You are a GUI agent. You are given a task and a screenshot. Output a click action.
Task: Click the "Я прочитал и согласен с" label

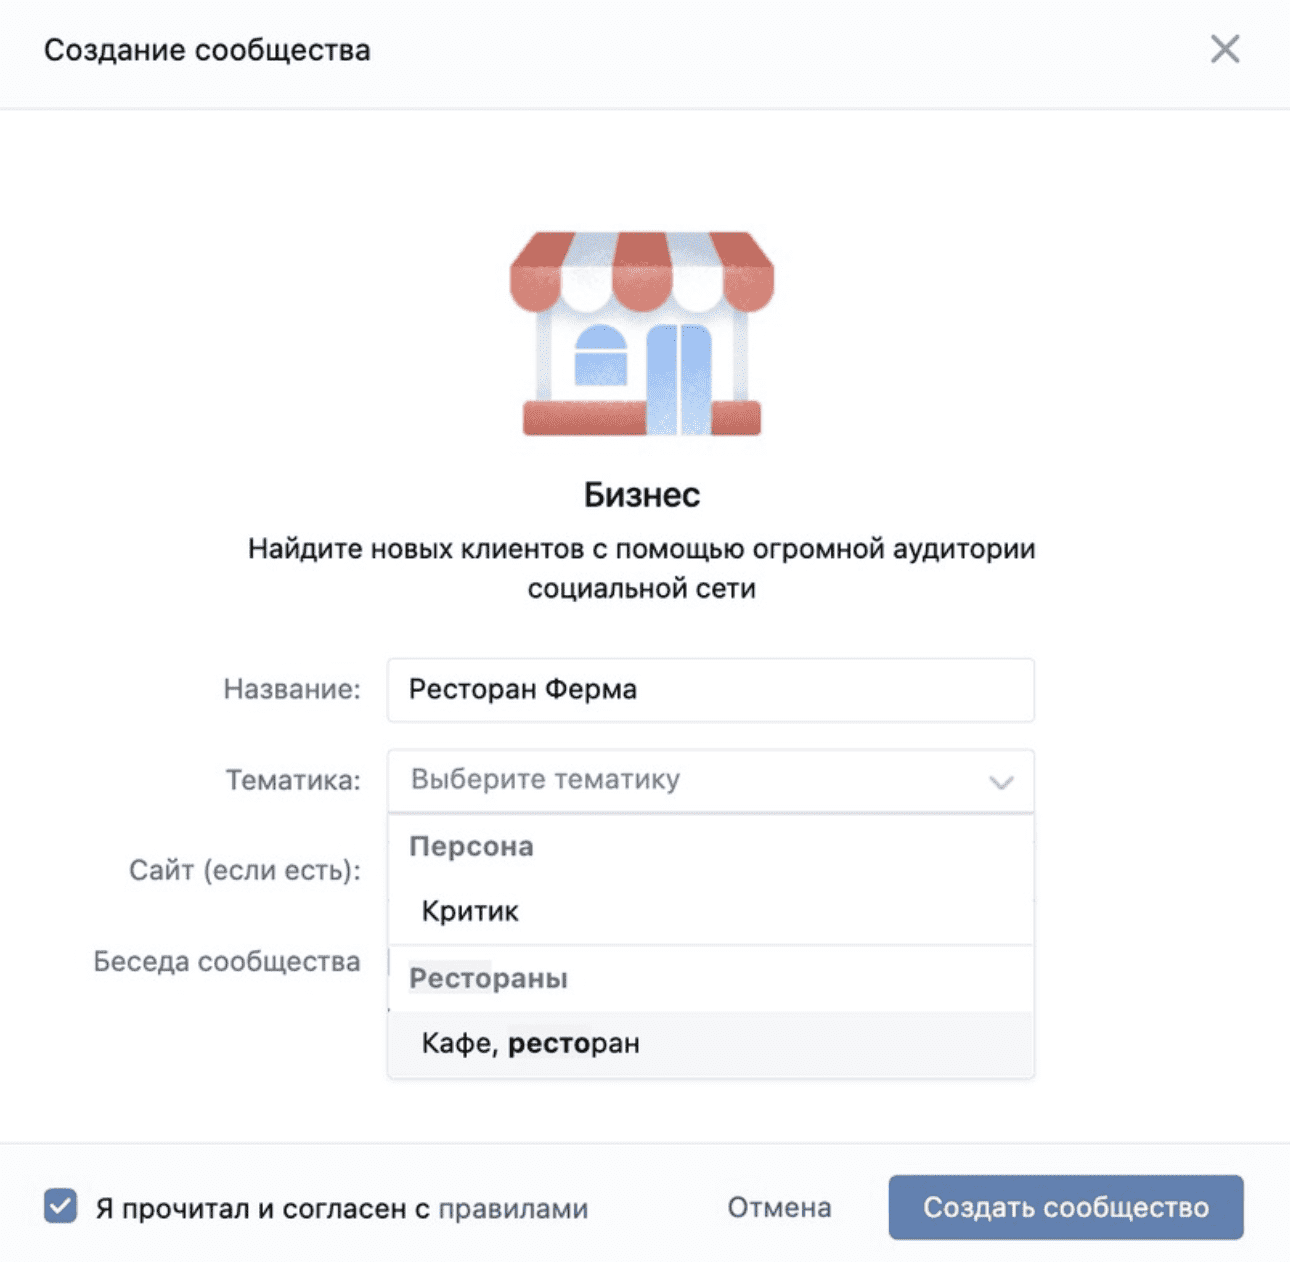262,1209
